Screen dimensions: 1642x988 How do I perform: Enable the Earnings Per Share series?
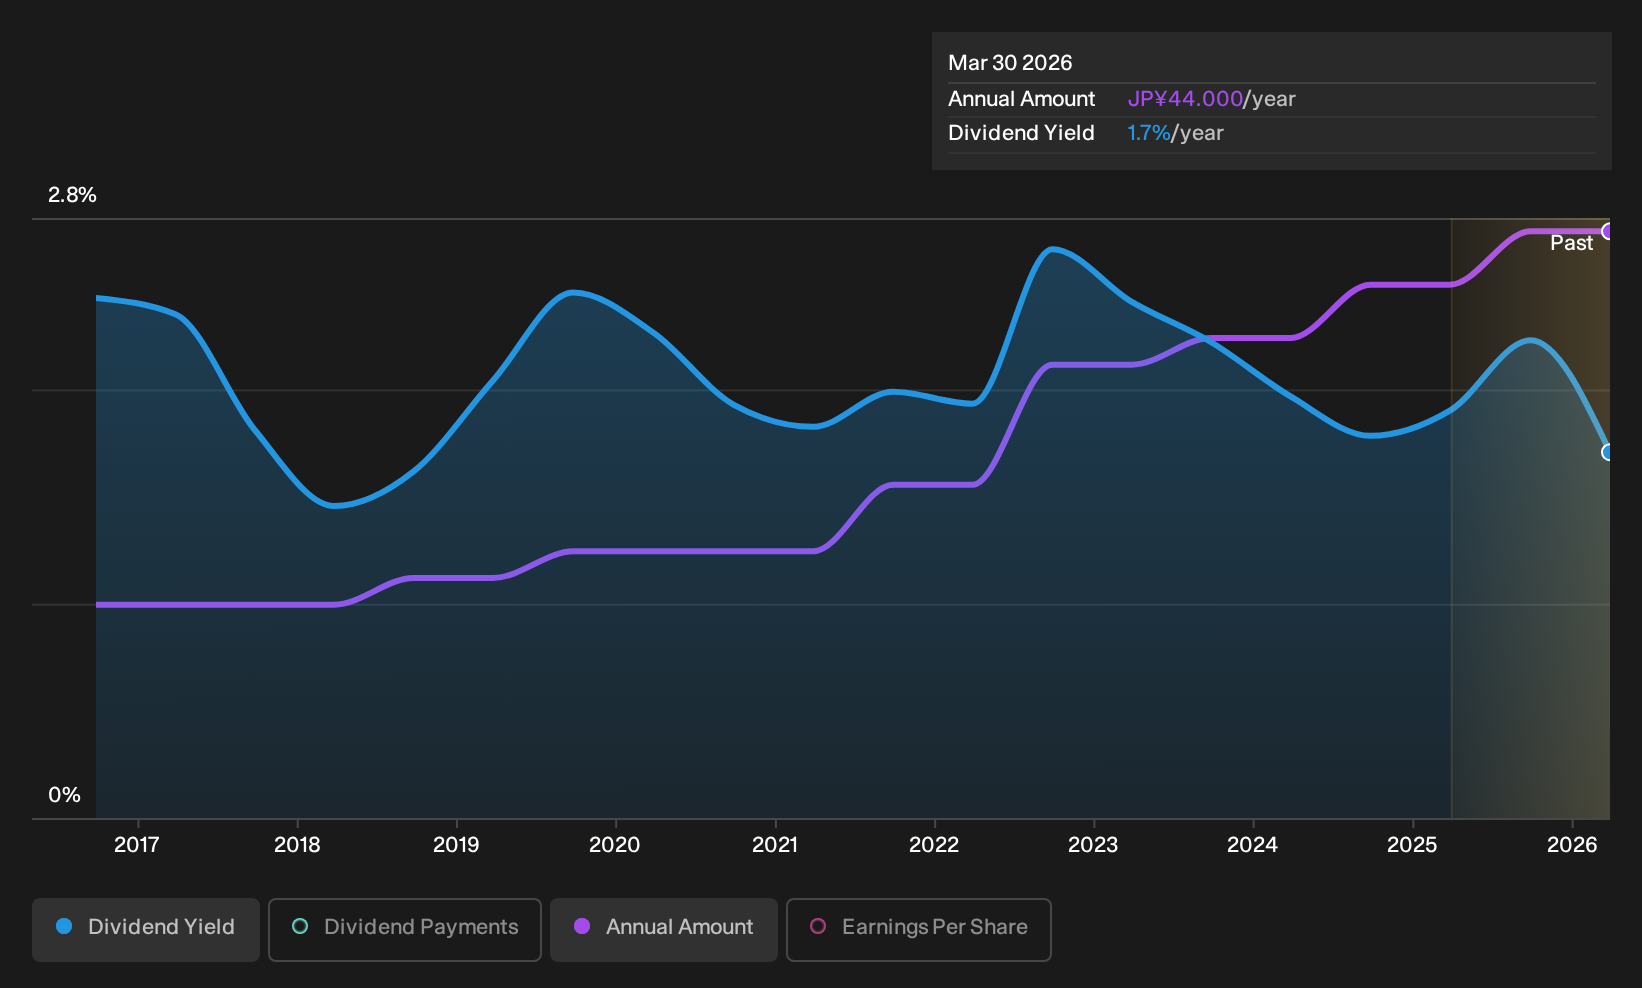[x=919, y=929]
